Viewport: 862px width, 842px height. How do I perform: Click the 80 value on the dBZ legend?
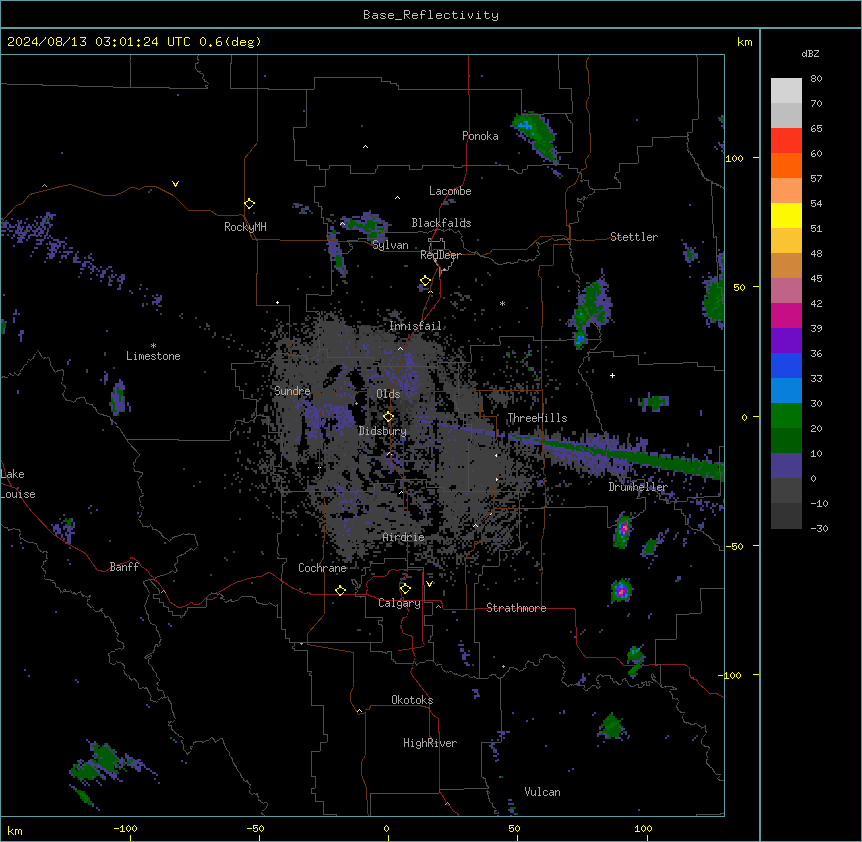coord(816,79)
